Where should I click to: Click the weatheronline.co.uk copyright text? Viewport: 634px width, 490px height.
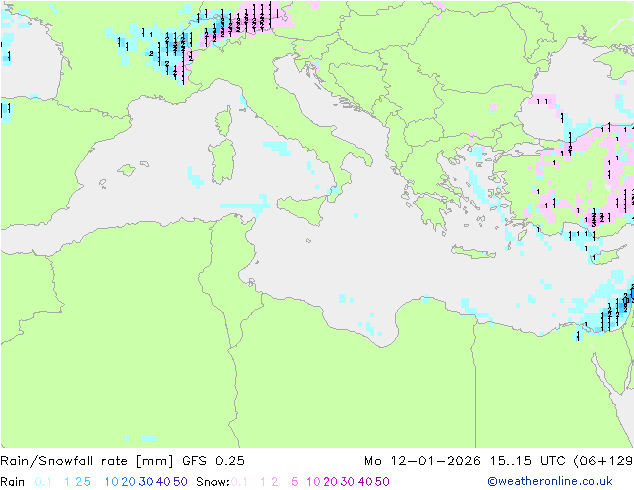pos(550,481)
